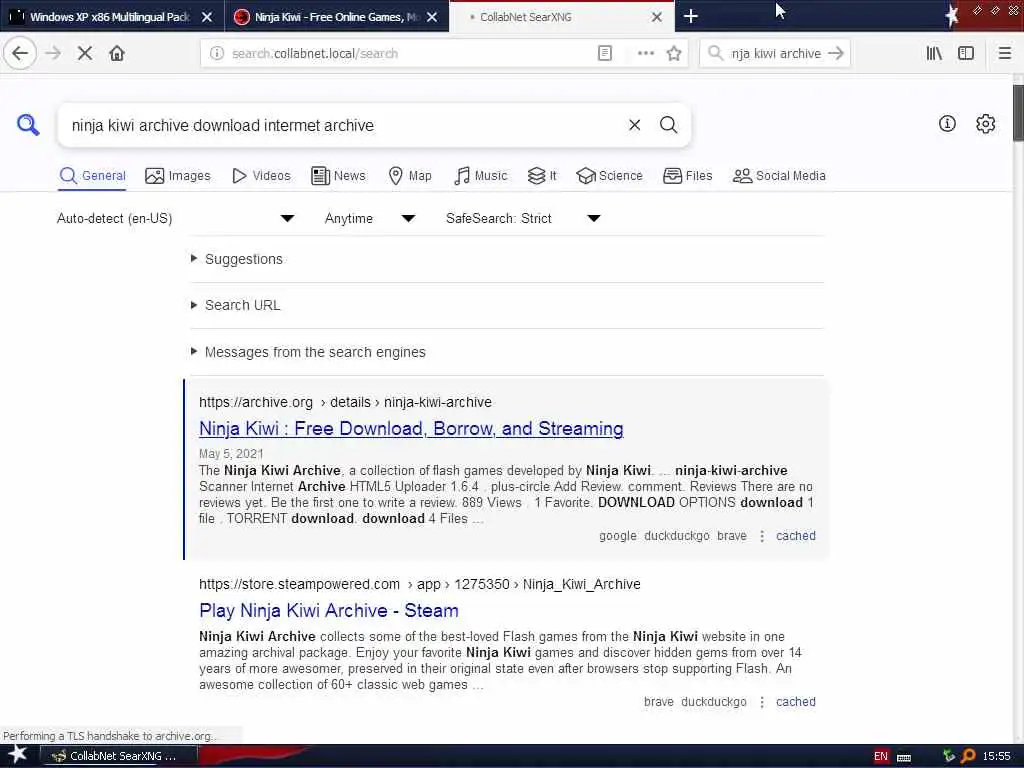
Task: Toggle reader view in address bar
Action: (605, 54)
